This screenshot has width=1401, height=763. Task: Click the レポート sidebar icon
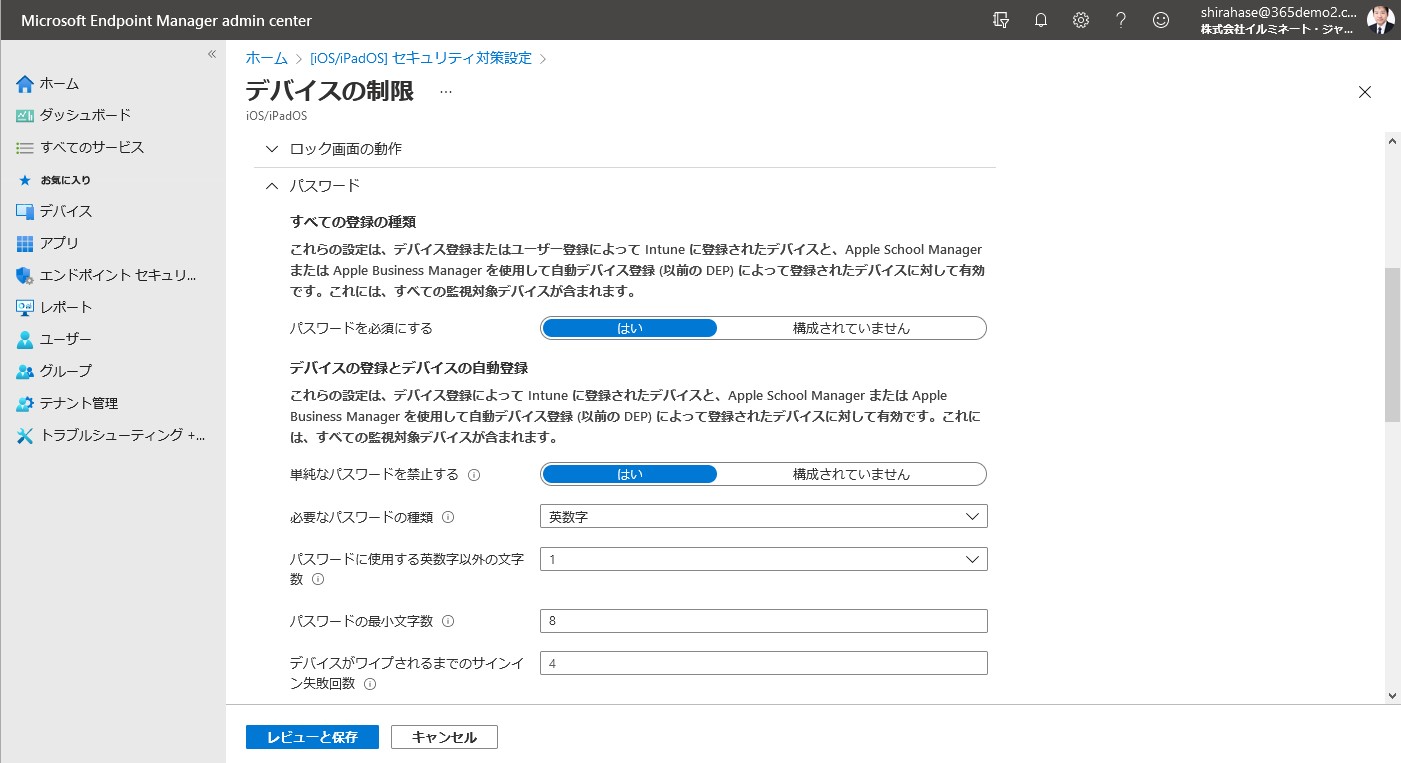[25, 308]
